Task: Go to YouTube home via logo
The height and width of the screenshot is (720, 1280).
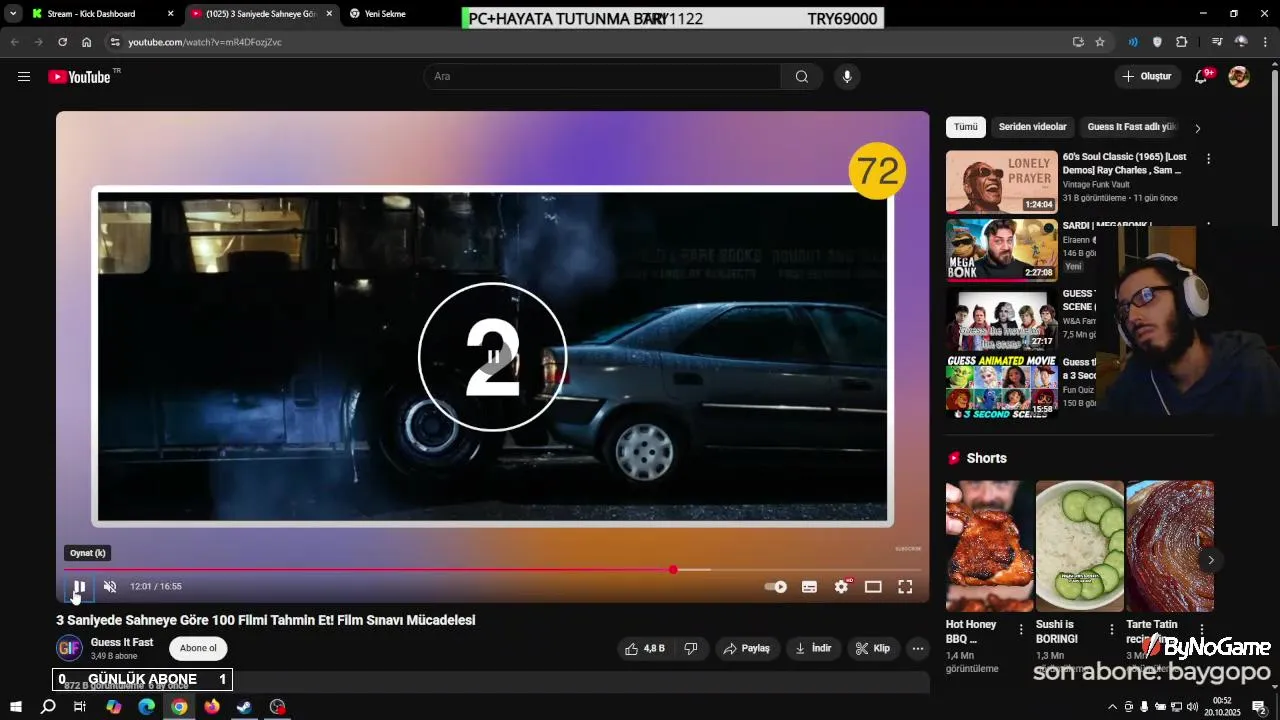Action: pos(80,77)
